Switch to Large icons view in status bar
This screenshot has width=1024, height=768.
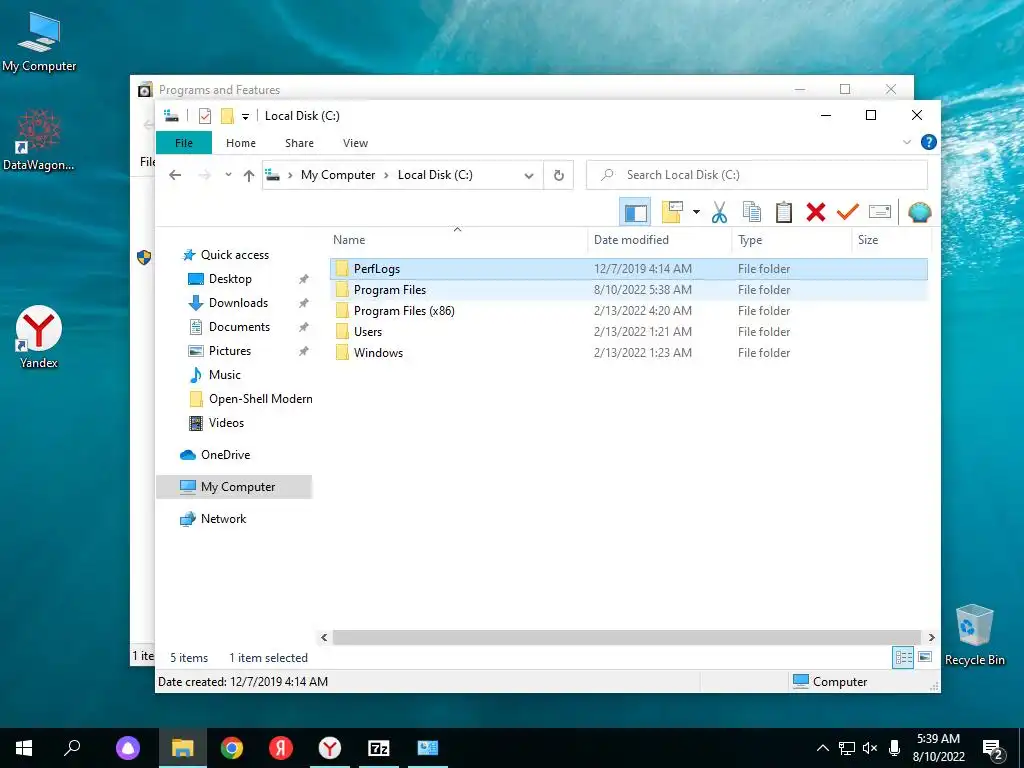pyautogui.click(x=925, y=657)
